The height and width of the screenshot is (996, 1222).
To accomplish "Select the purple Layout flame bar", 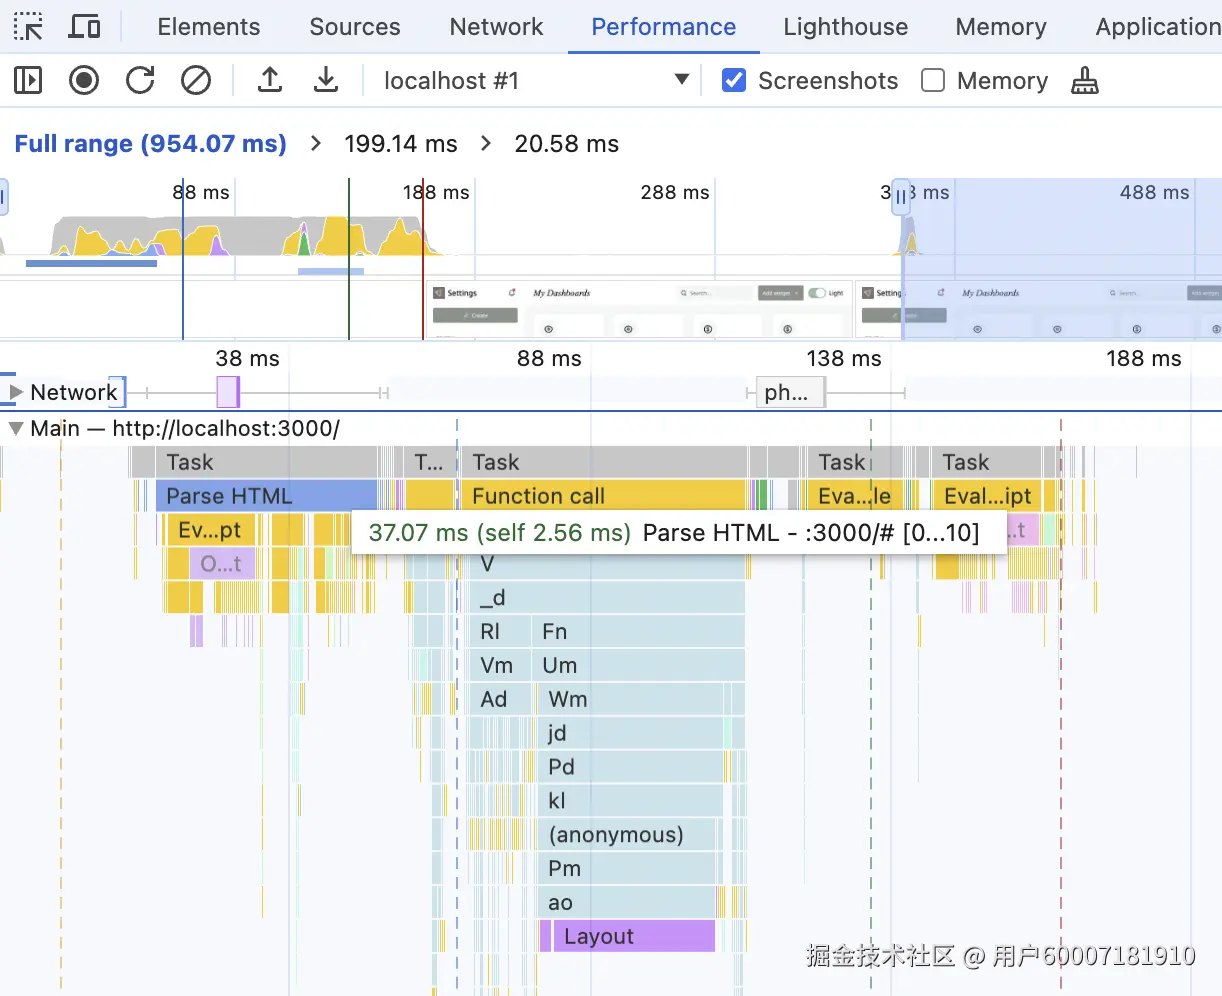I will (x=634, y=936).
